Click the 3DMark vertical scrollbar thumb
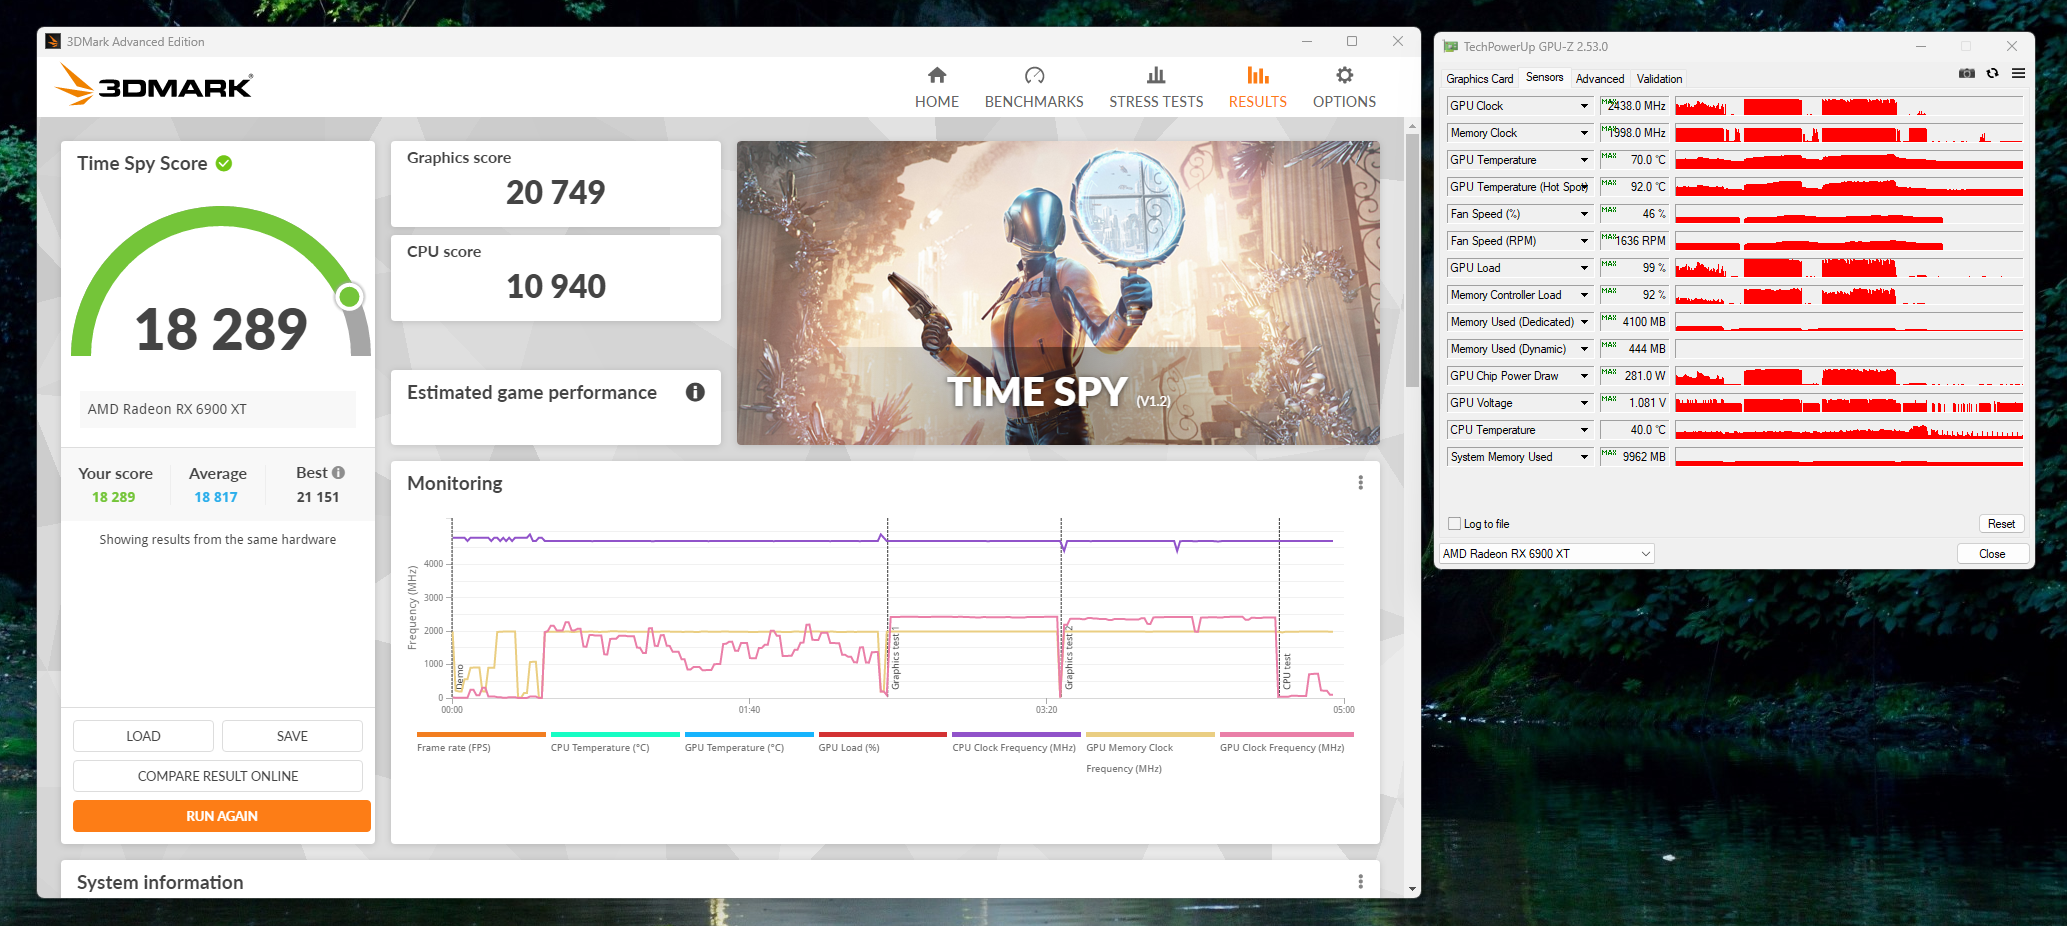The image size is (2067, 926). coord(1412,260)
